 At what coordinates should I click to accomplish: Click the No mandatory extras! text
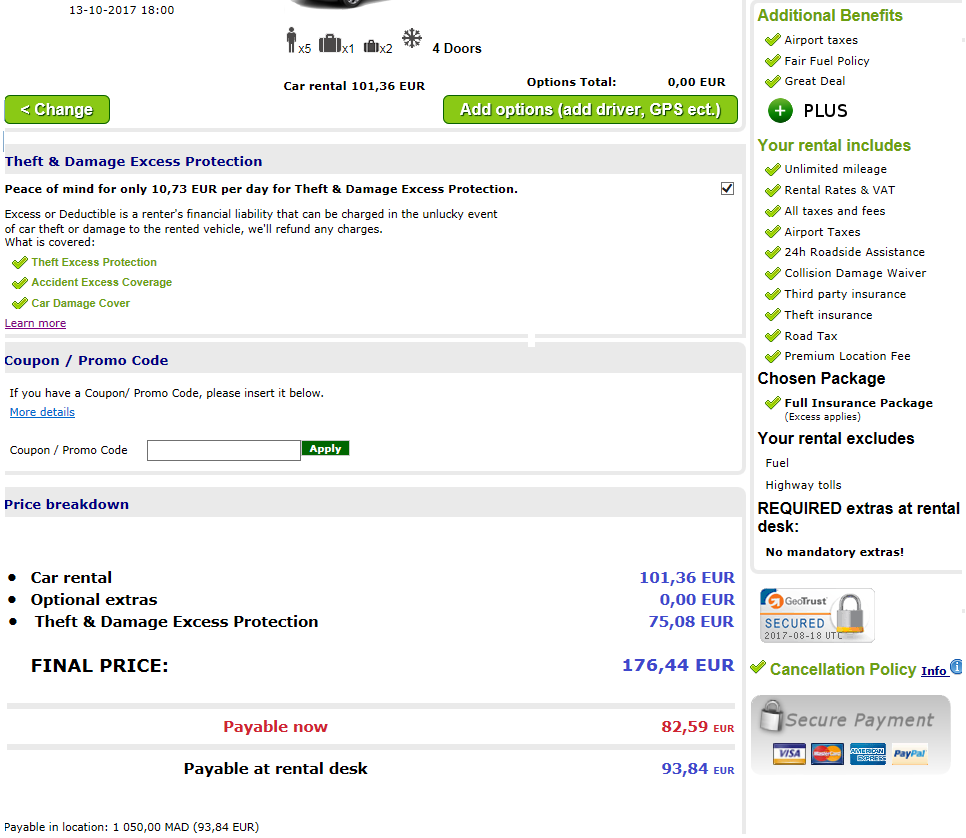point(835,552)
